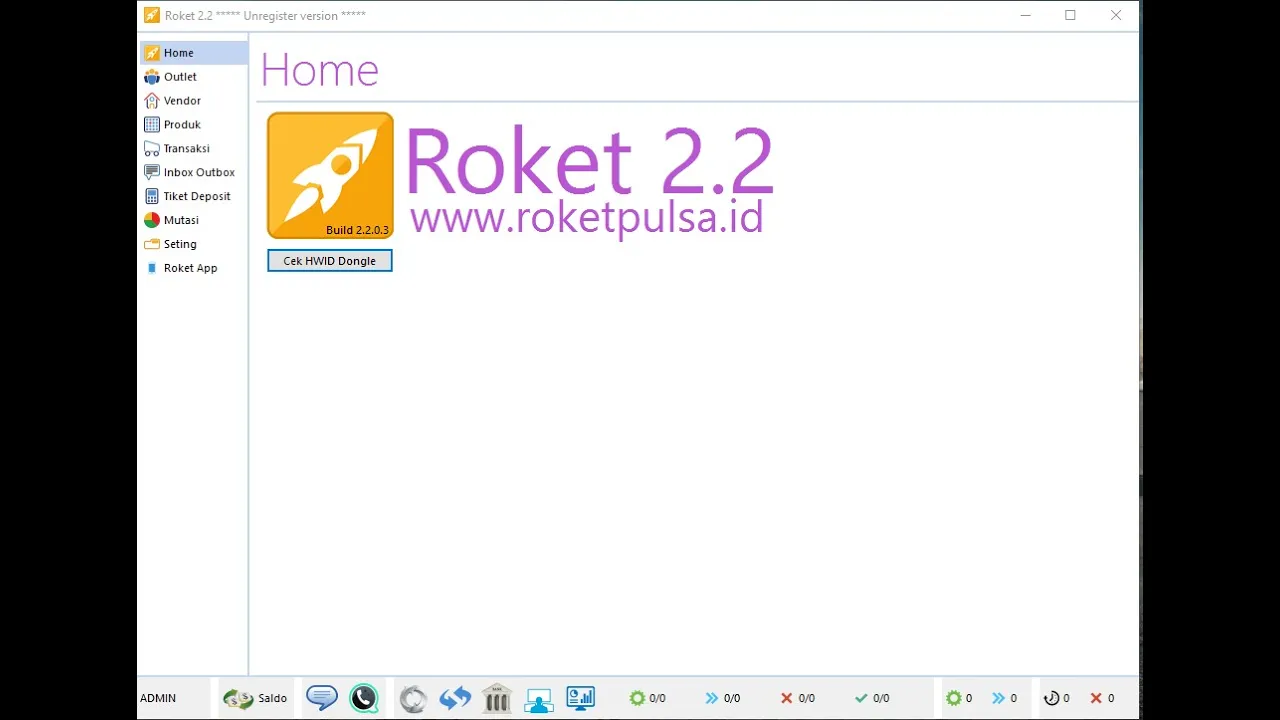
Task: Click the large orange rocket logo
Action: 330,175
